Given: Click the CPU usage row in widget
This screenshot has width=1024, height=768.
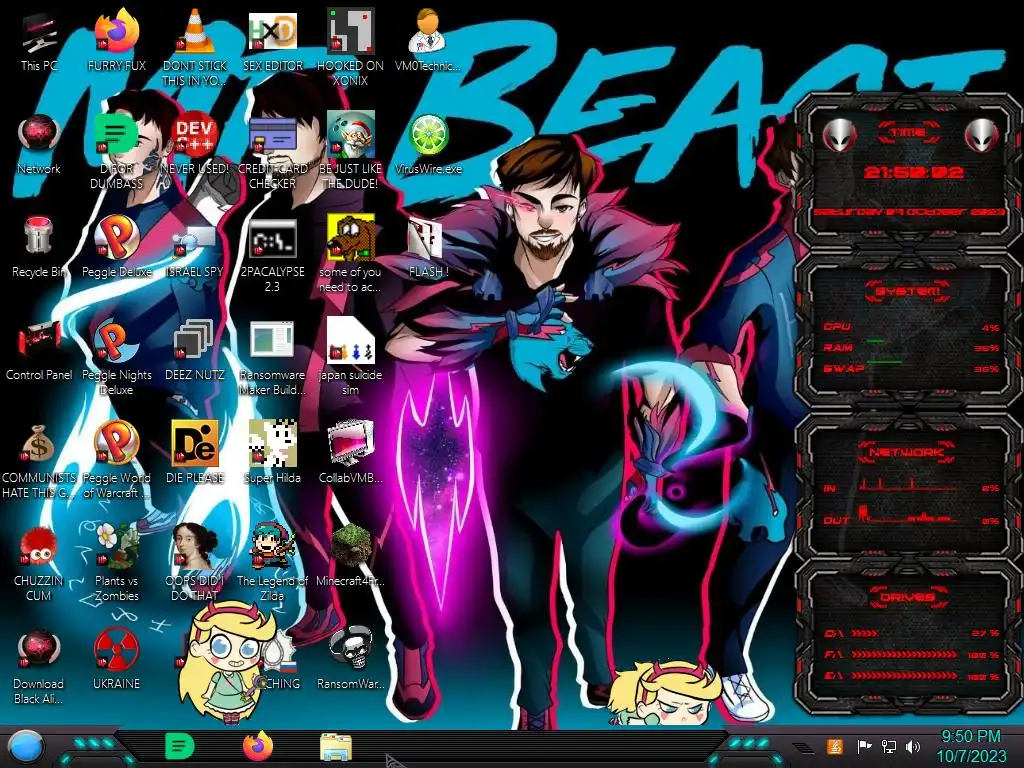Looking at the screenshot, I should (911, 327).
